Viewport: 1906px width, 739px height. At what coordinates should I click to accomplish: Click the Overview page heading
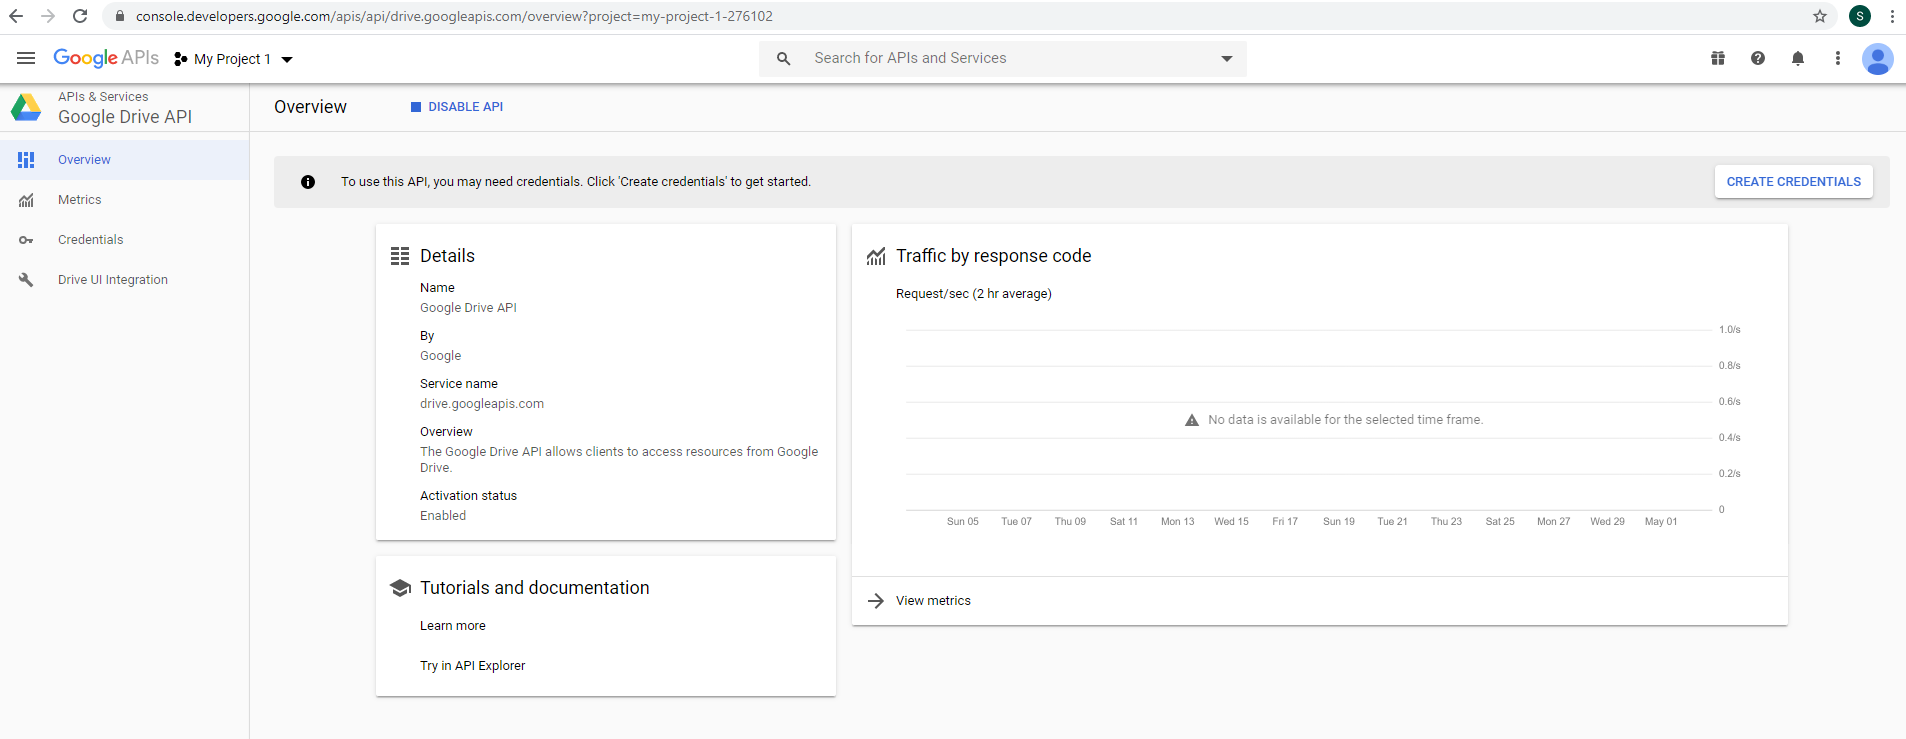coord(311,107)
